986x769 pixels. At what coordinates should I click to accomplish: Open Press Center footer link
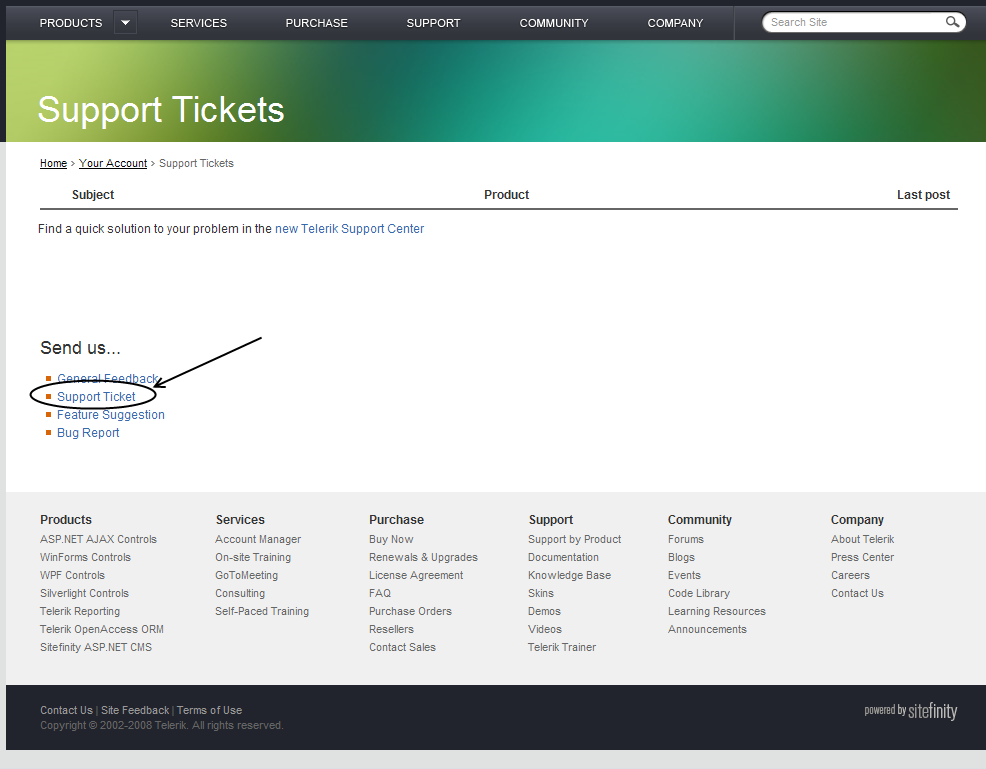click(x=863, y=557)
